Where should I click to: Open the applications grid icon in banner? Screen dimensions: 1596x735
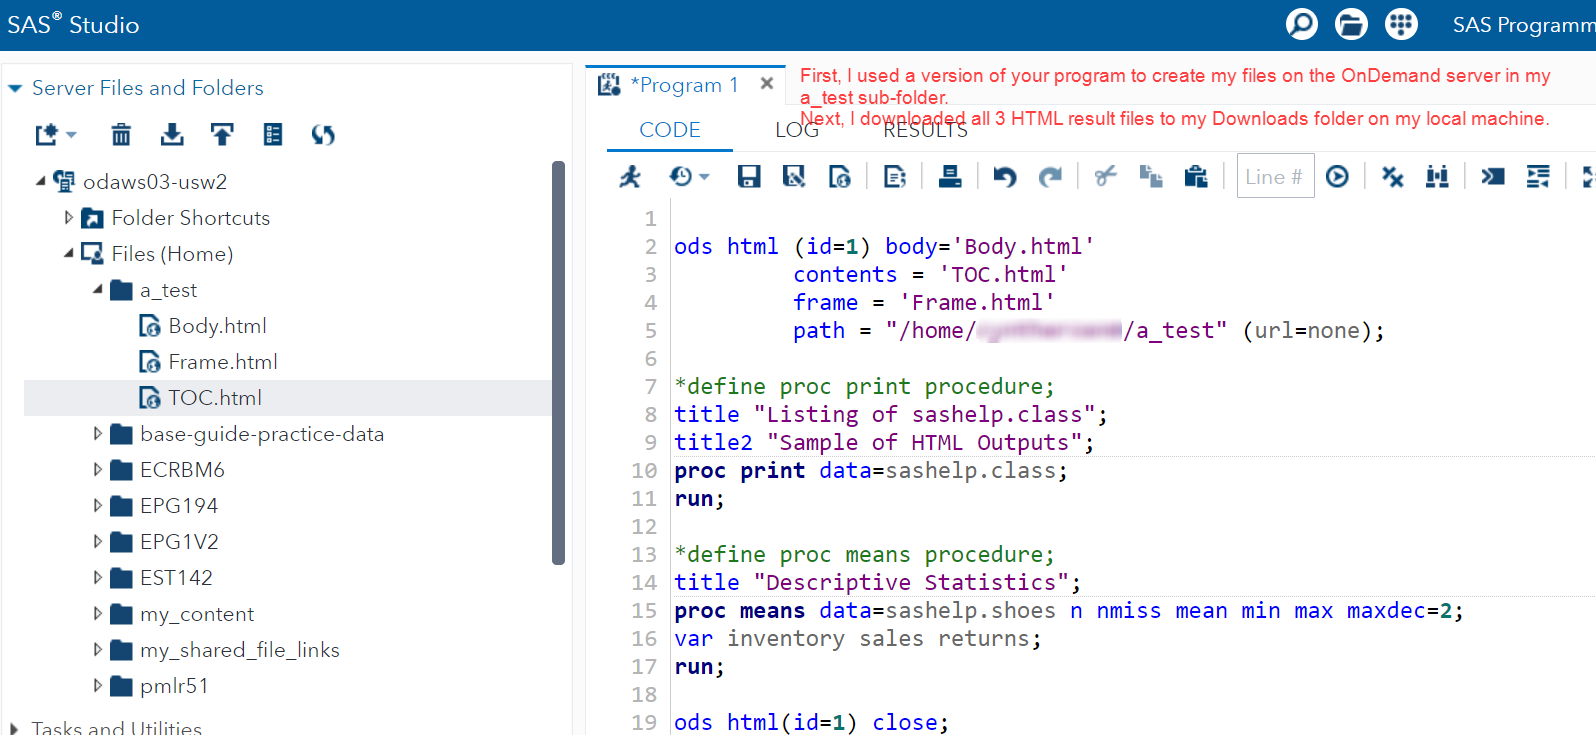(x=1401, y=24)
